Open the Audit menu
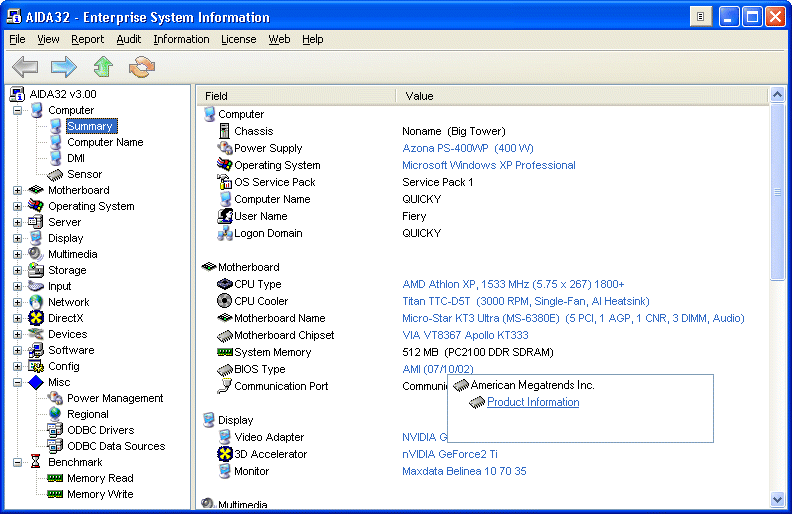The image size is (792, 514). click(129, 39)
